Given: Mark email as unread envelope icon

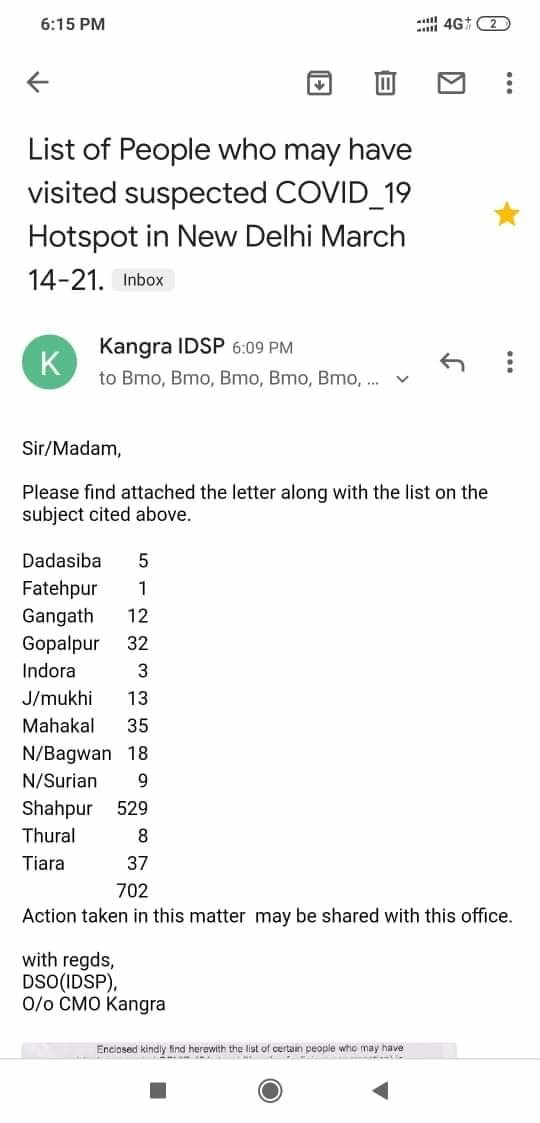Looking at the screenshot, I should coord(451,84).
